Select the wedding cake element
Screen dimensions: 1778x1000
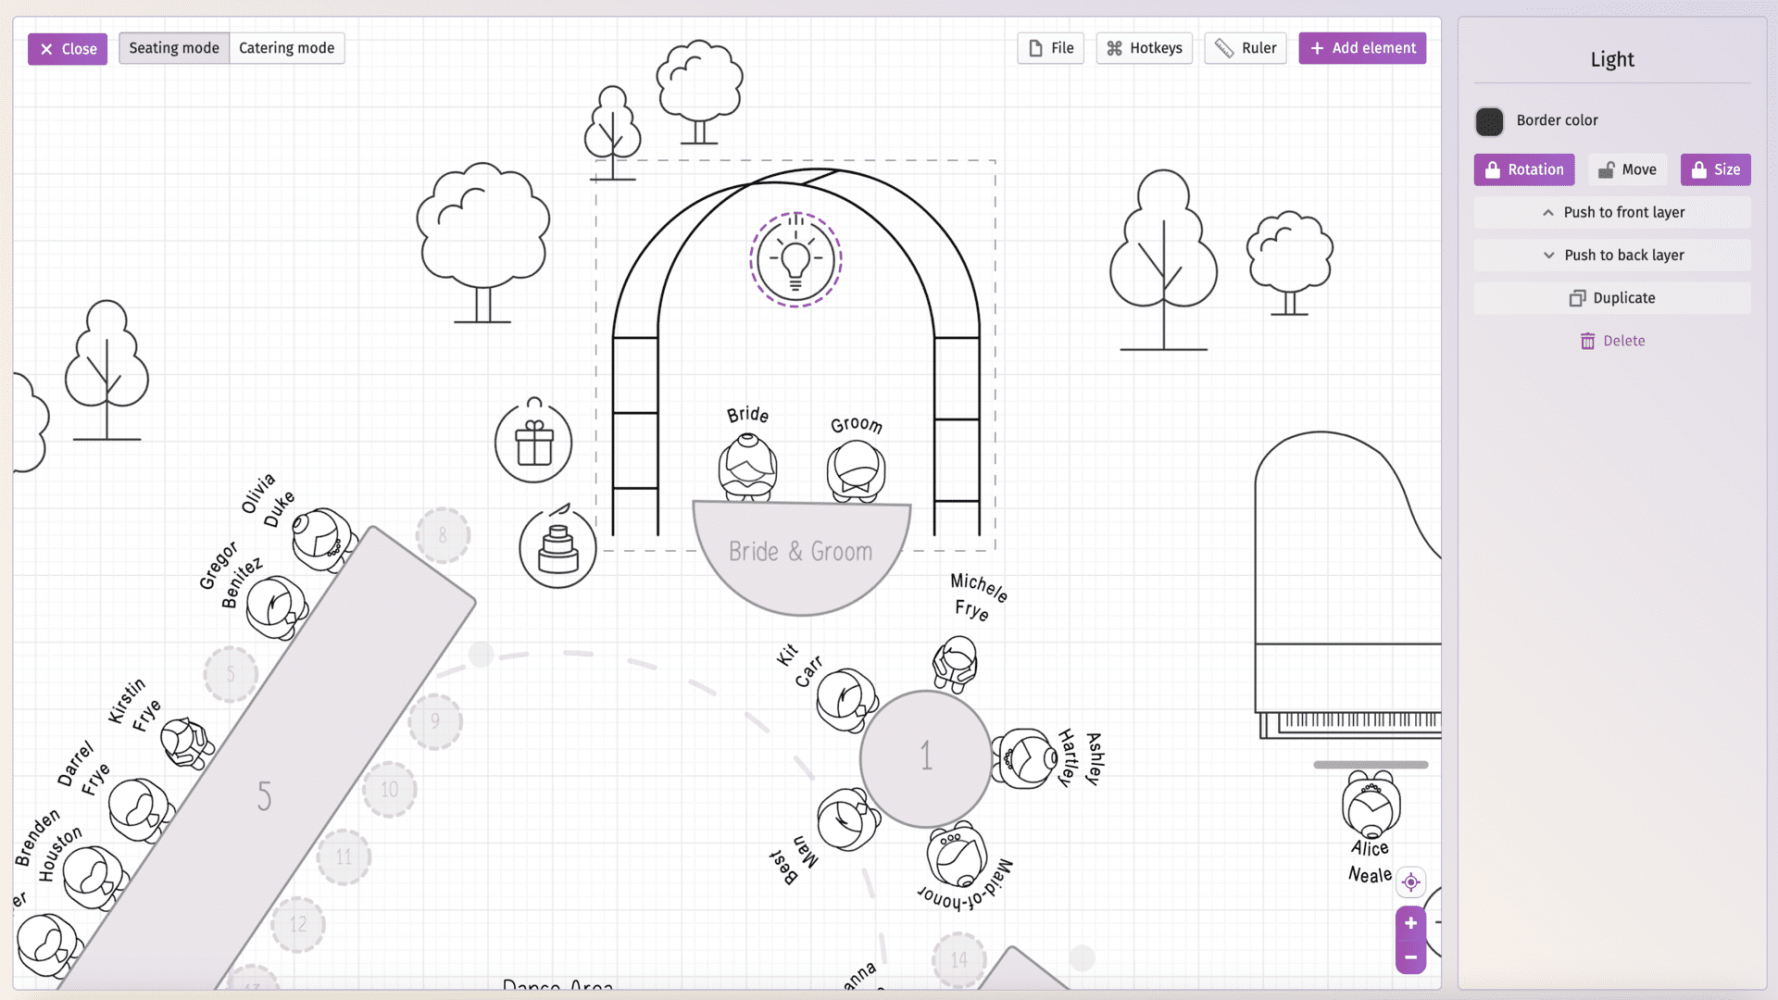click(x=558, y=548)
